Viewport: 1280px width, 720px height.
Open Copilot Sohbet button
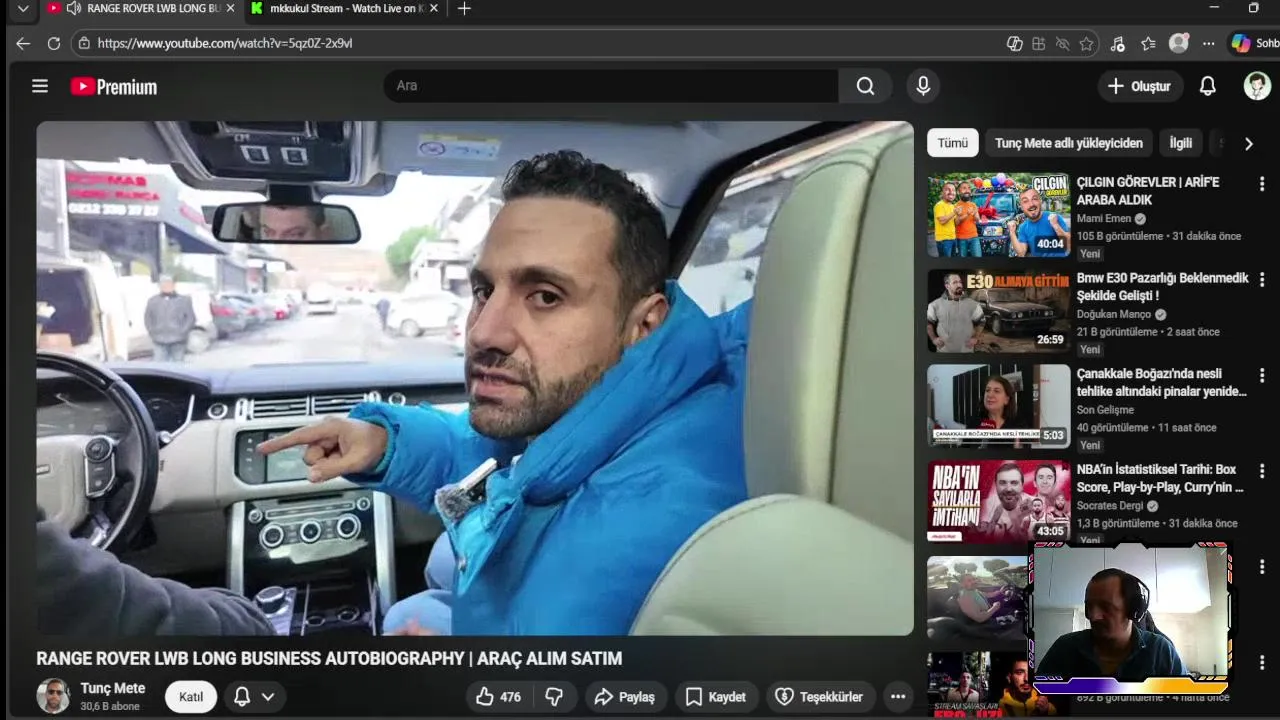click(1255, 43)
